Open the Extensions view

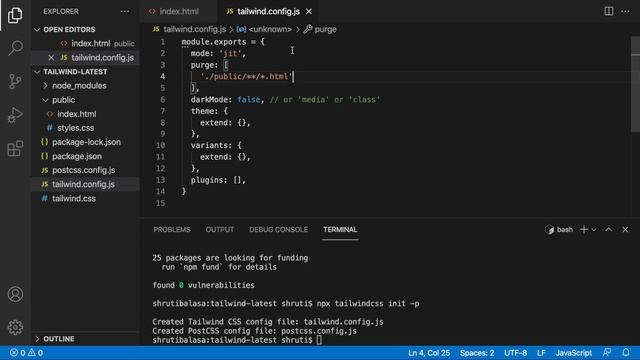coord(15,148)
